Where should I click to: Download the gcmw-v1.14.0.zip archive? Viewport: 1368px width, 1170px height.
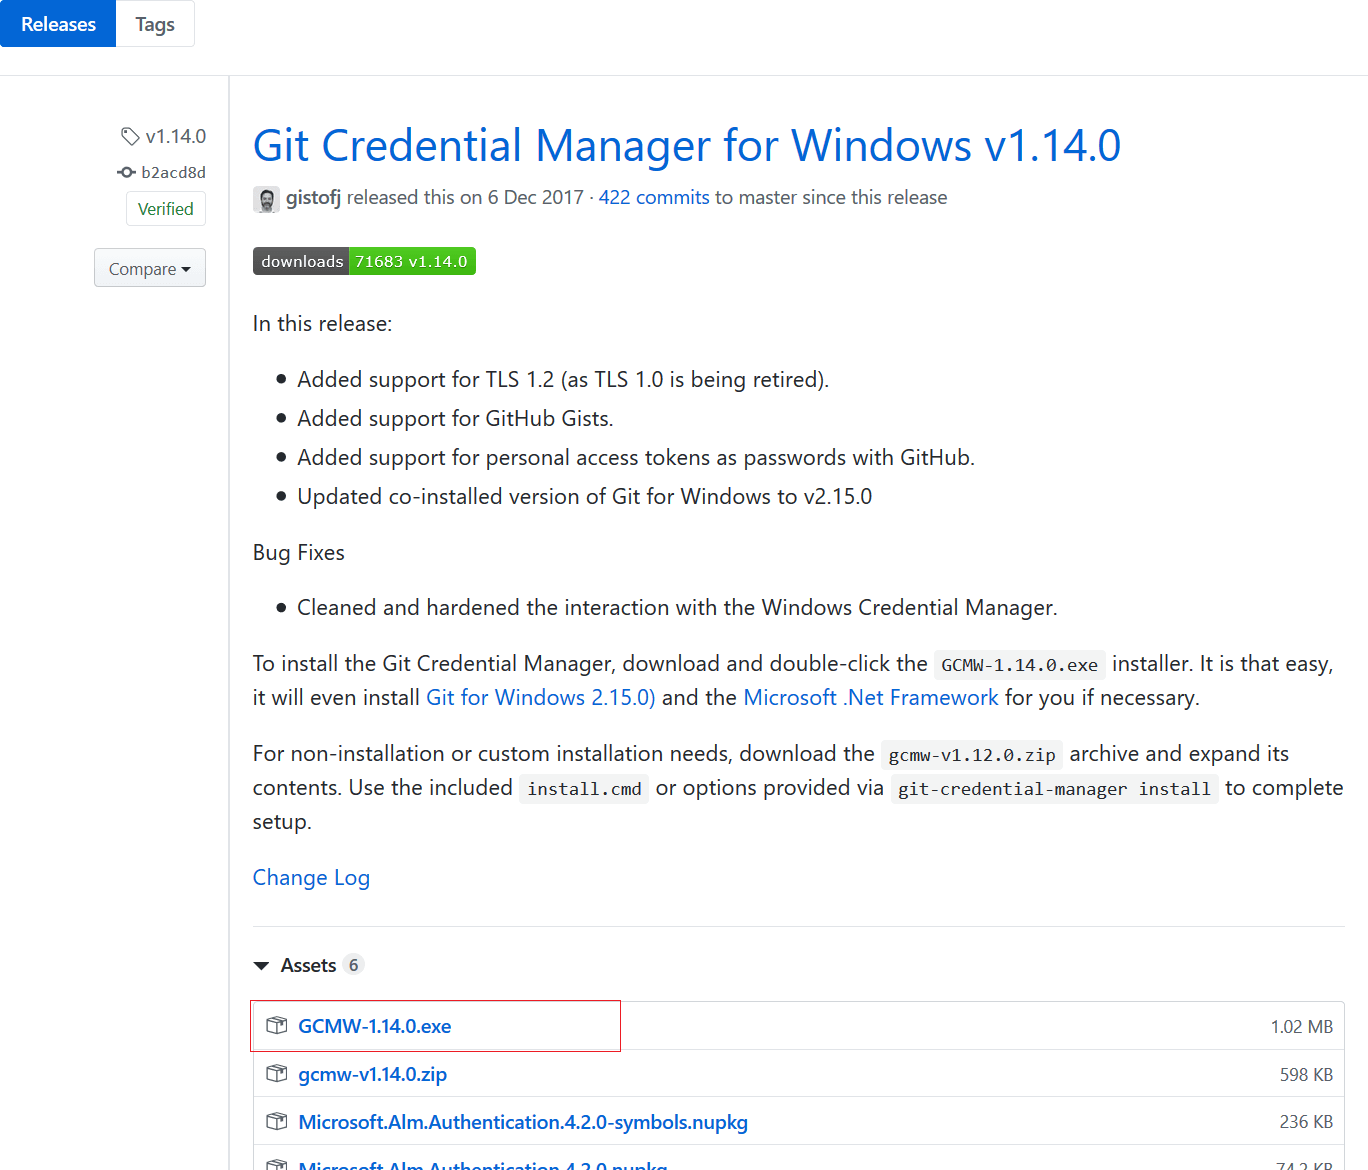pyautogui.click(x=372, y=1074)
